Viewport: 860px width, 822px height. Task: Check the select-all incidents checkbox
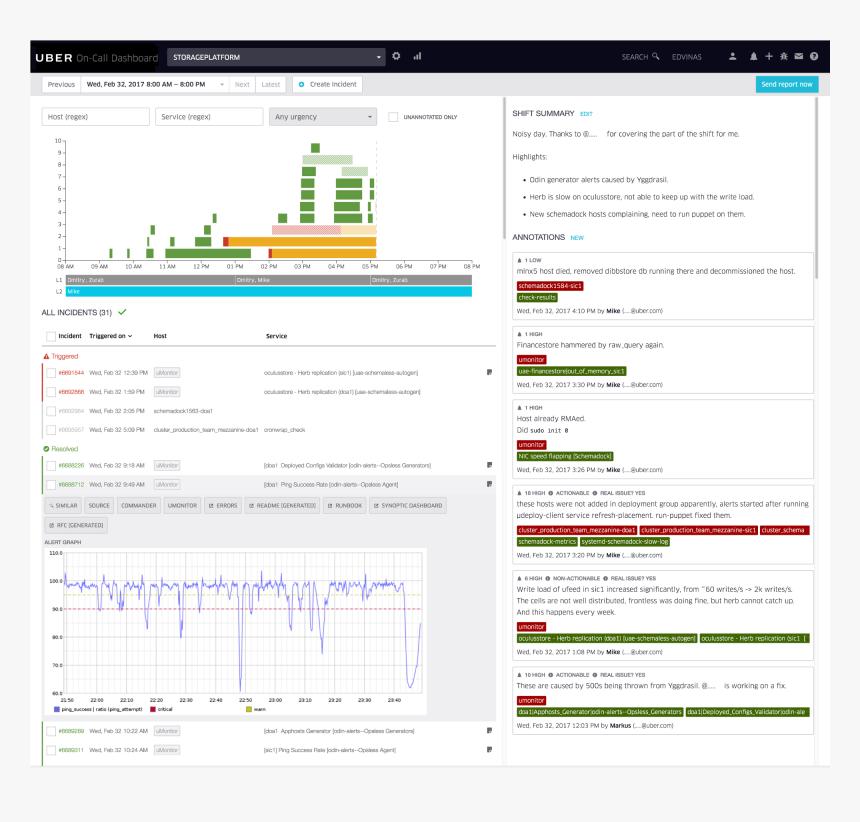pos(51,336)
